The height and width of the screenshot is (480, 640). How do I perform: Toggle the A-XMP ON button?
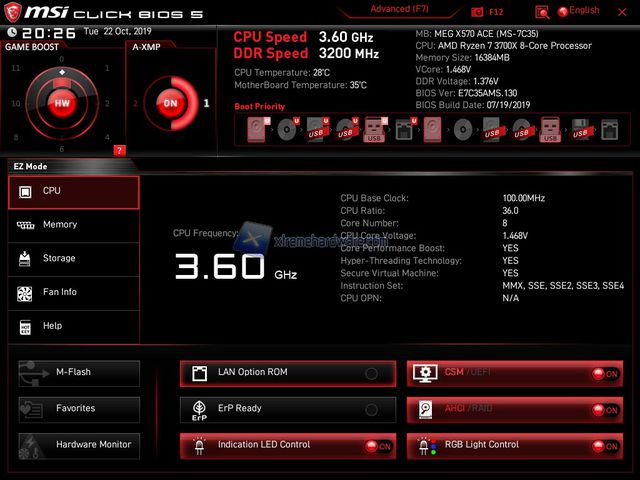coord(170,102)
